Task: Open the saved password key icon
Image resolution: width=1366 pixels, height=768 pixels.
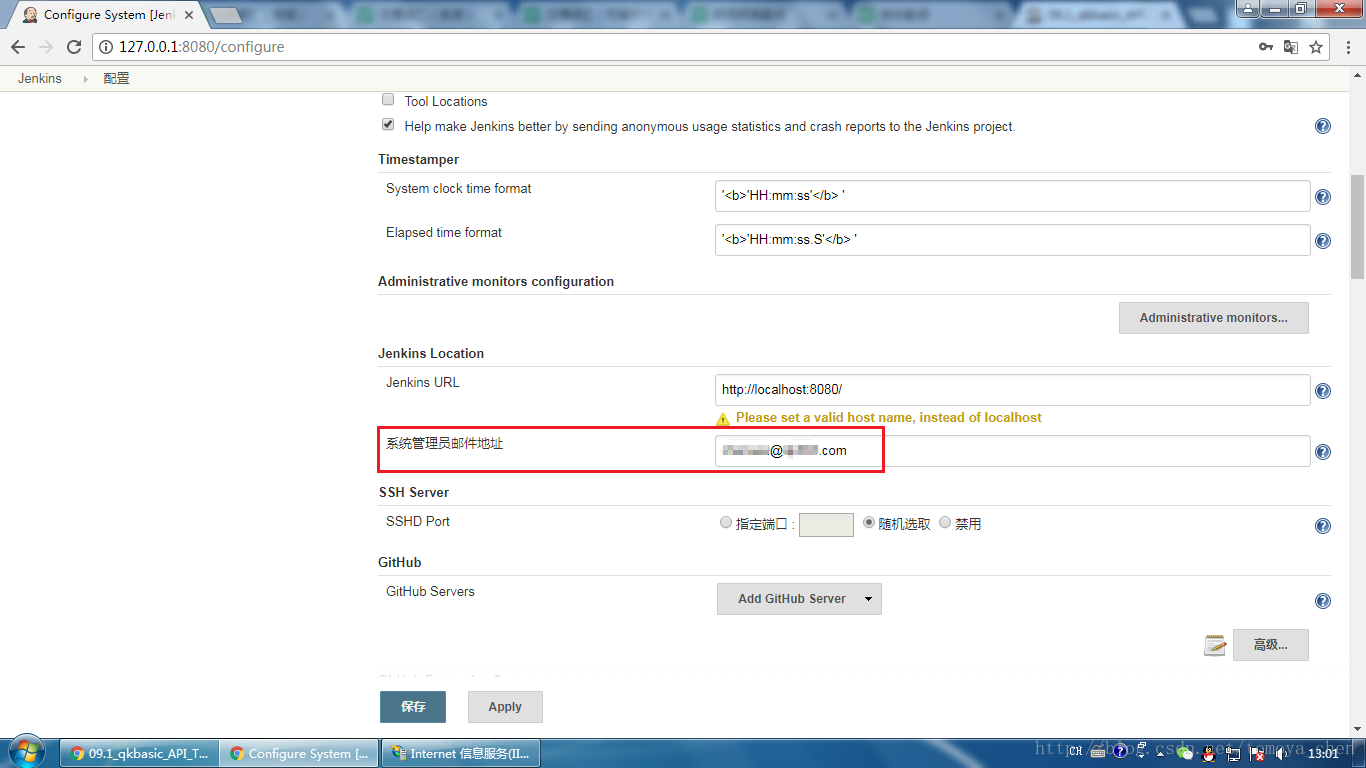Action: [x=1265, y=47]
